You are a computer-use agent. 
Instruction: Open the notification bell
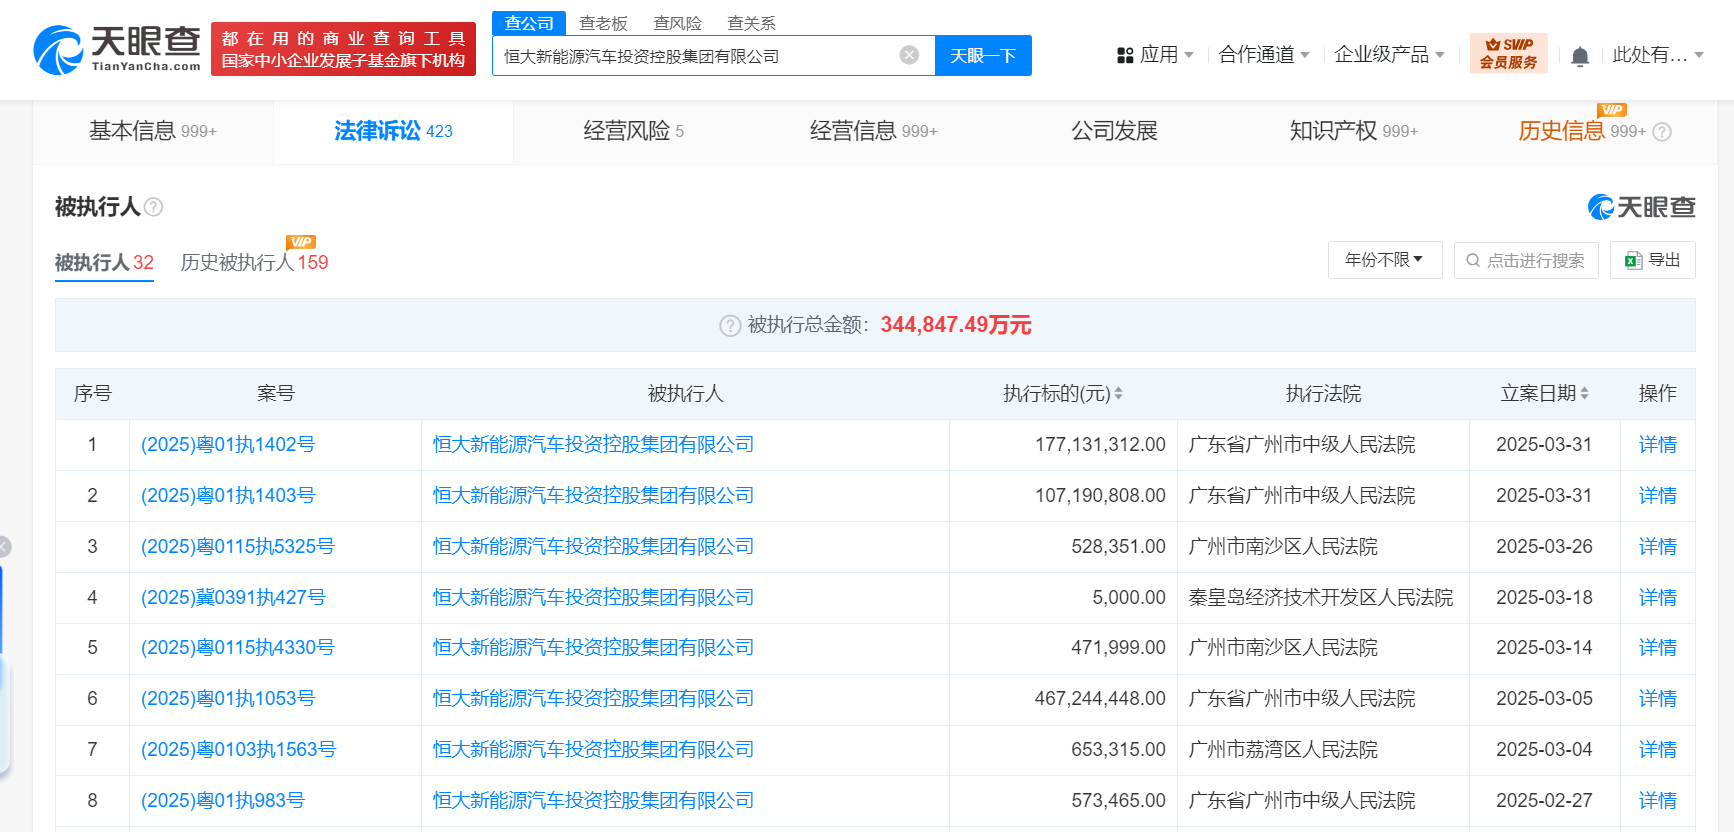[1580, 56]
